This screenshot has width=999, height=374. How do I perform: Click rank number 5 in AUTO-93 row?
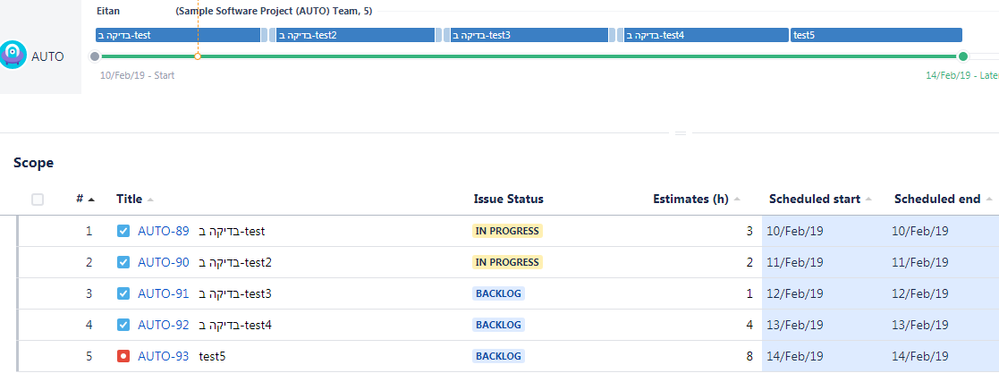(89, 356)
